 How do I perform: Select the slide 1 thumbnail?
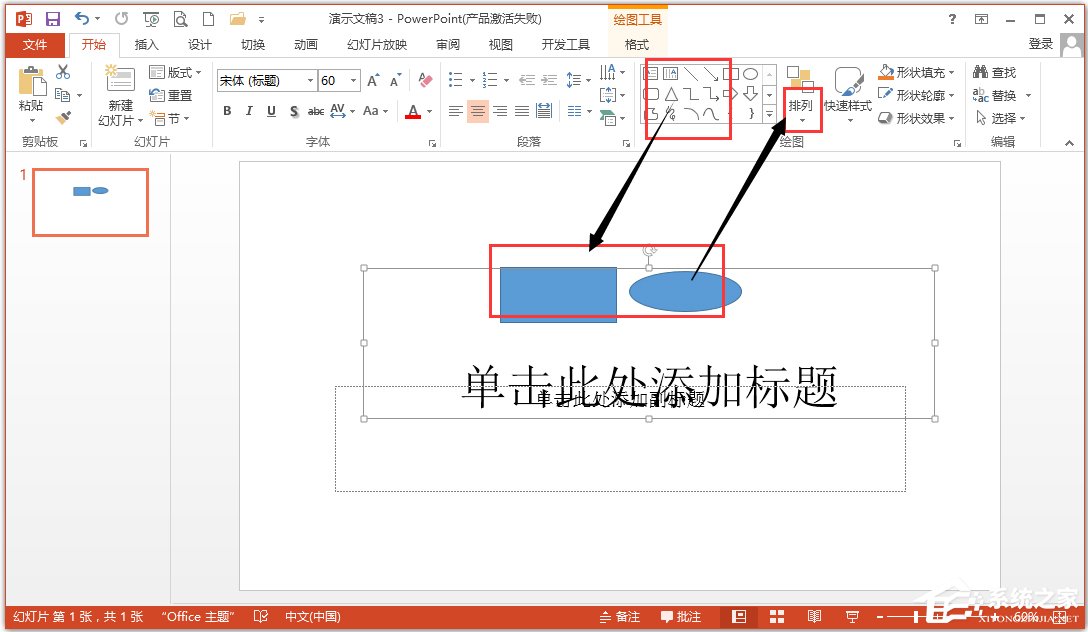pos(90,203)
